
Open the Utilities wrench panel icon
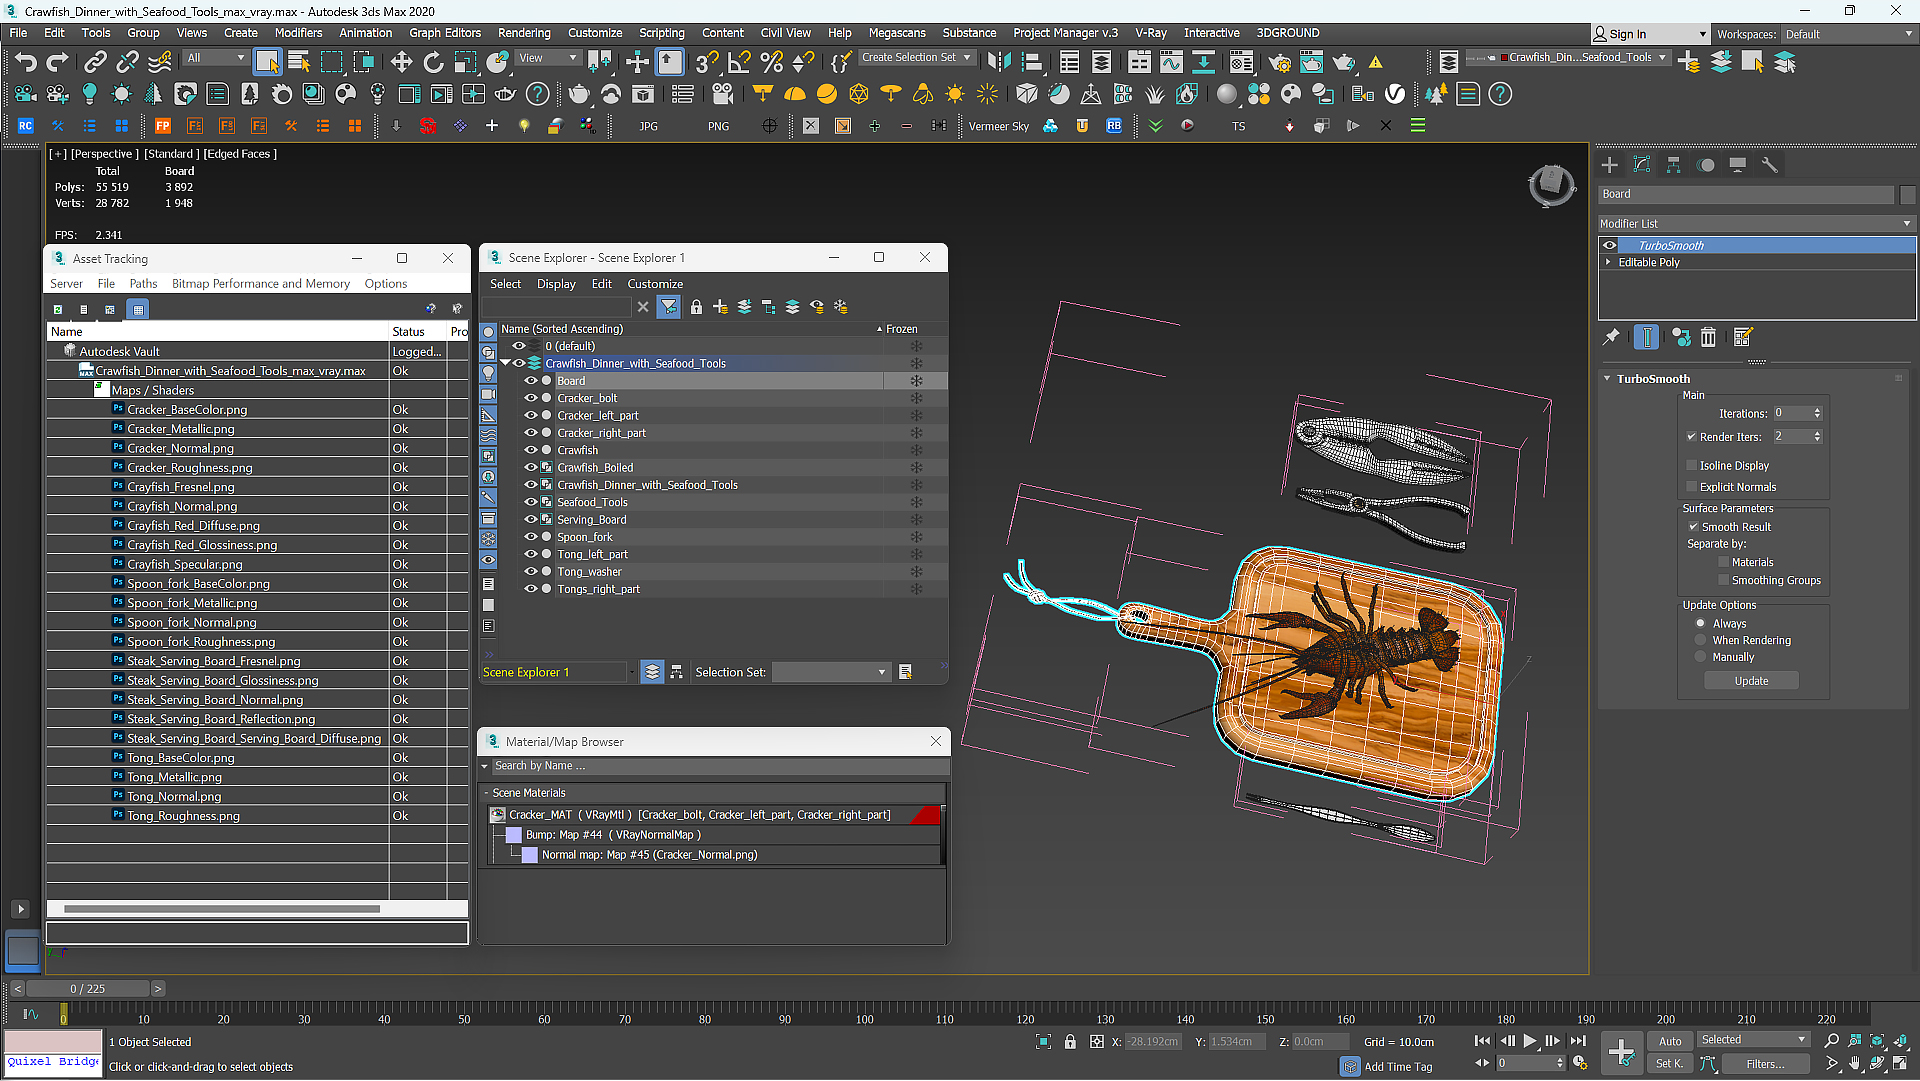(x=1769, y=165)
